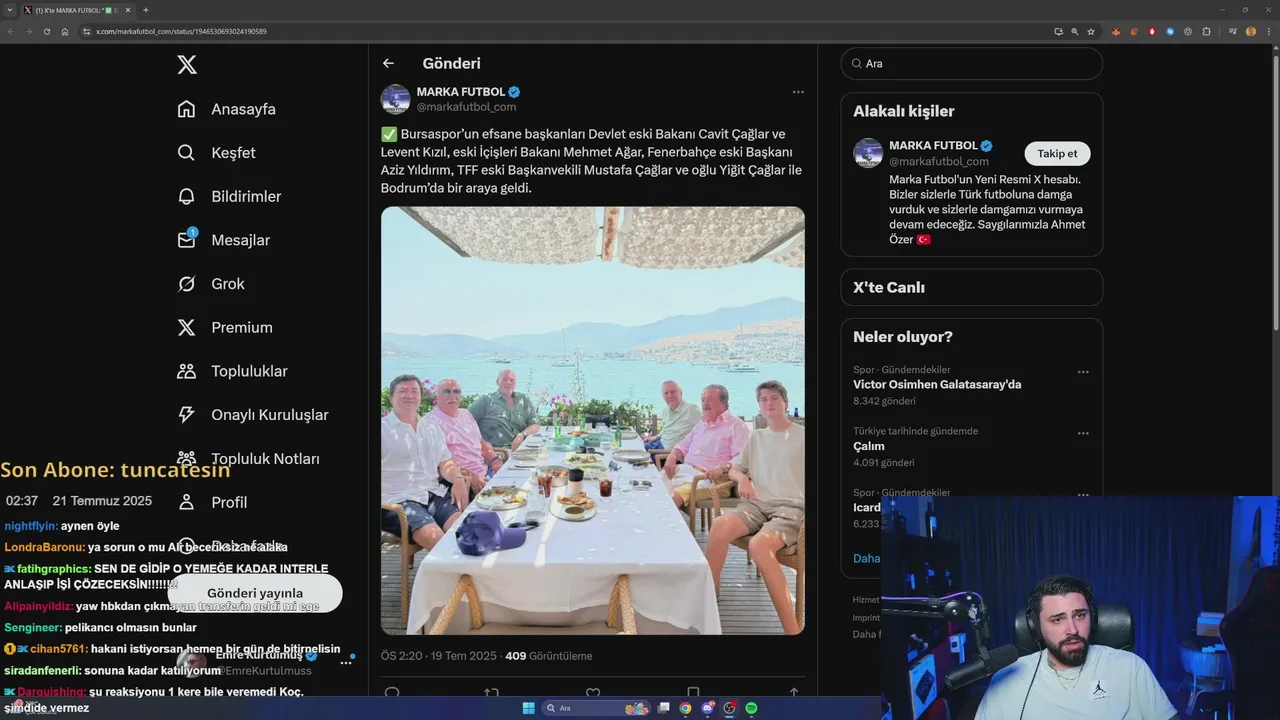Click the browser forward arrow
This screenshot has height=720, width=1280.
29,31
